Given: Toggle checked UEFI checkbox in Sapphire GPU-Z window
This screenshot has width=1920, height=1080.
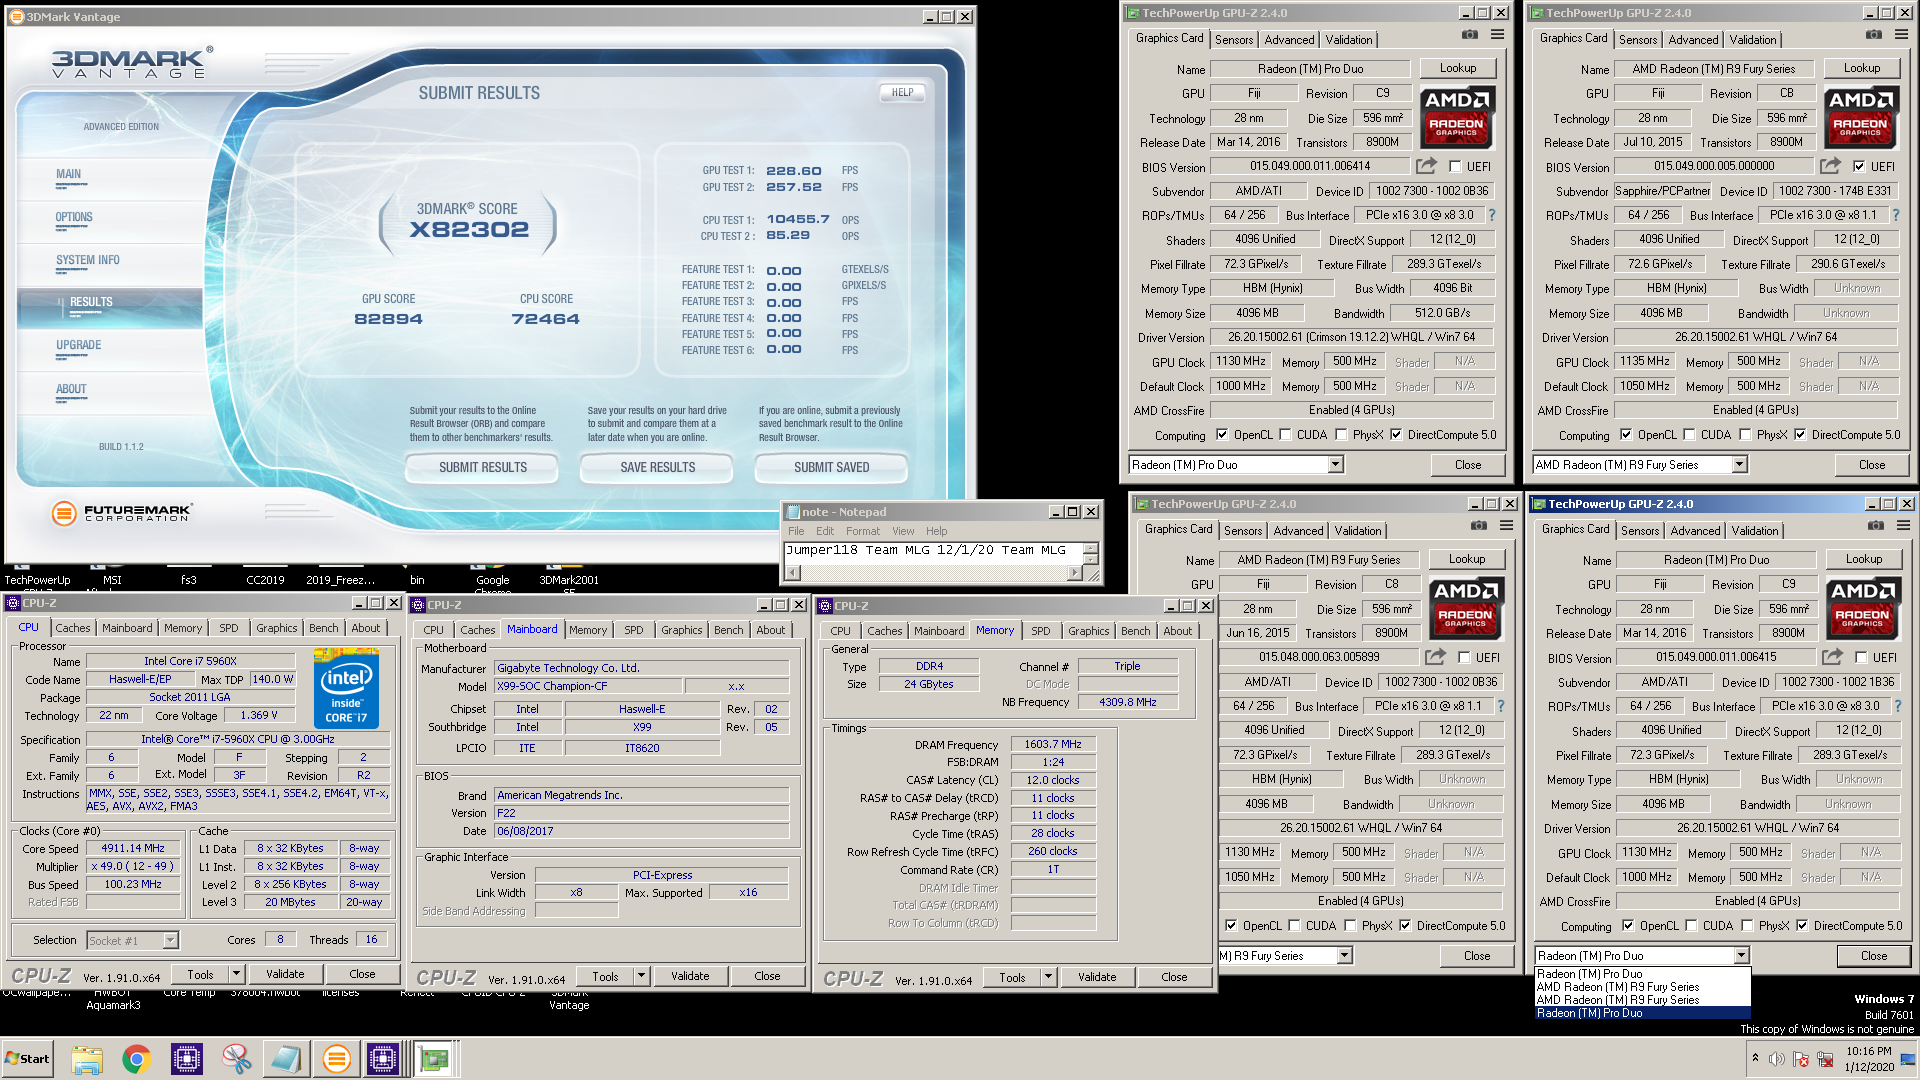Looking at the screenshot, I should [x=1859, y=167].
